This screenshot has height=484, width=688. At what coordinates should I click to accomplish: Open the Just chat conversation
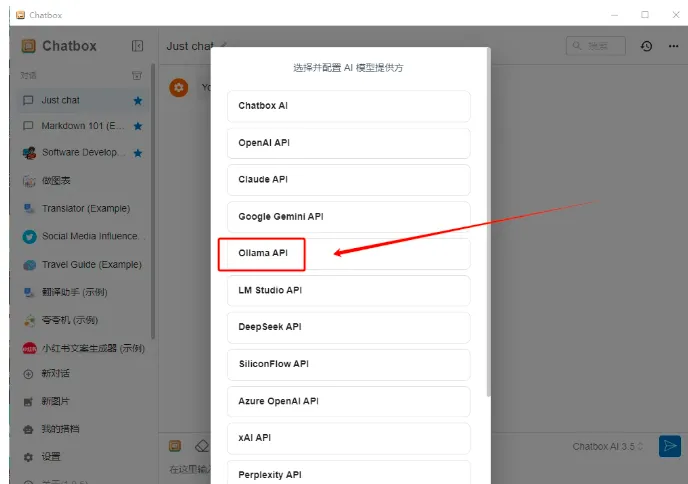click(83, 100)
